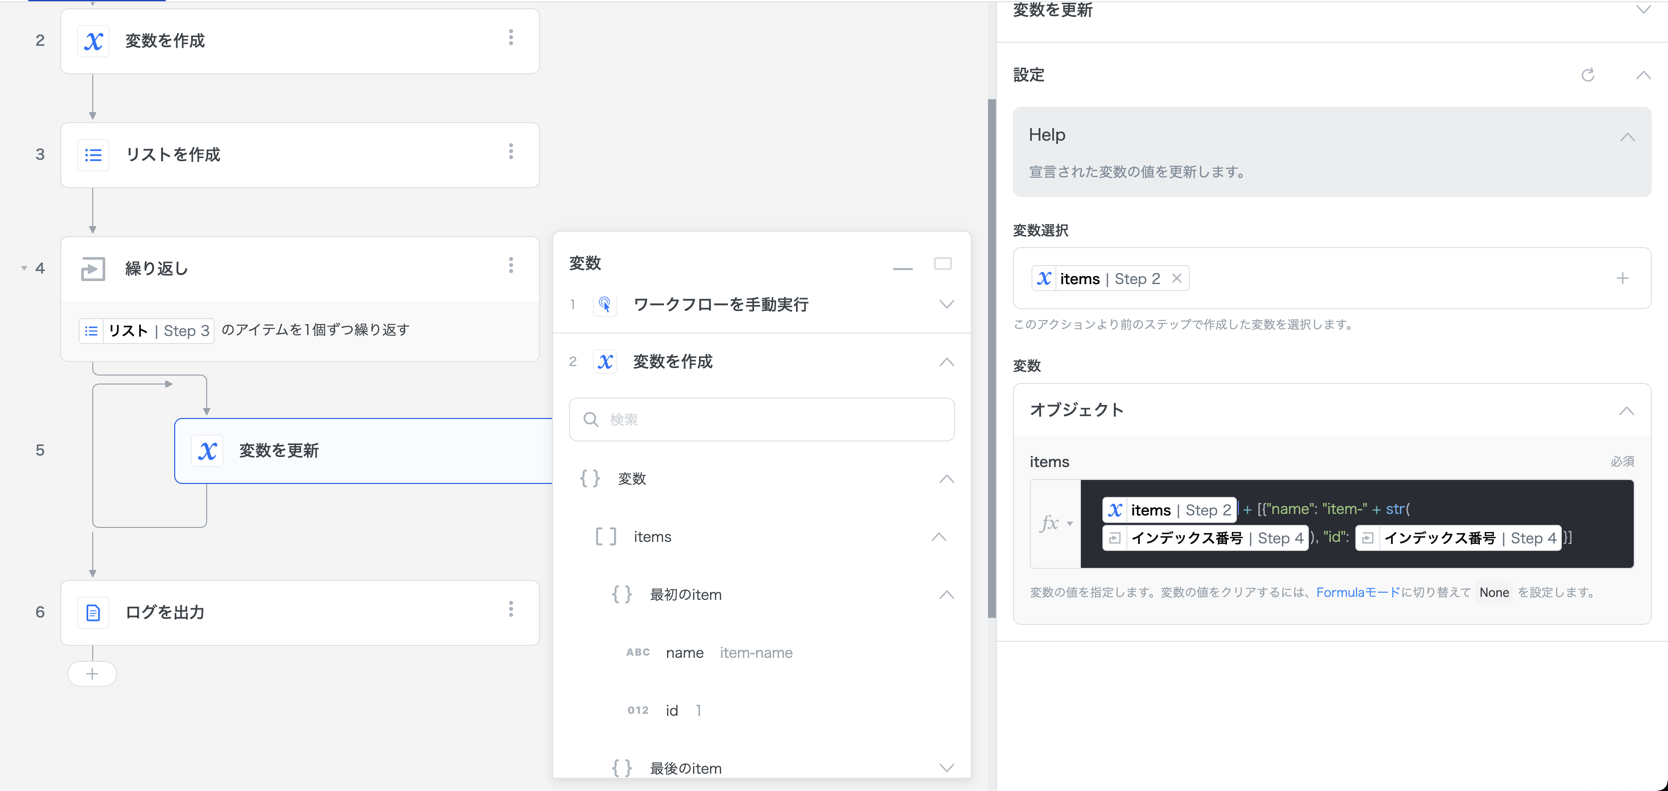Click the variable icon on step 2 変数を作成
The height and width of the screenshot is (791, 1668).
coord(93,41)
